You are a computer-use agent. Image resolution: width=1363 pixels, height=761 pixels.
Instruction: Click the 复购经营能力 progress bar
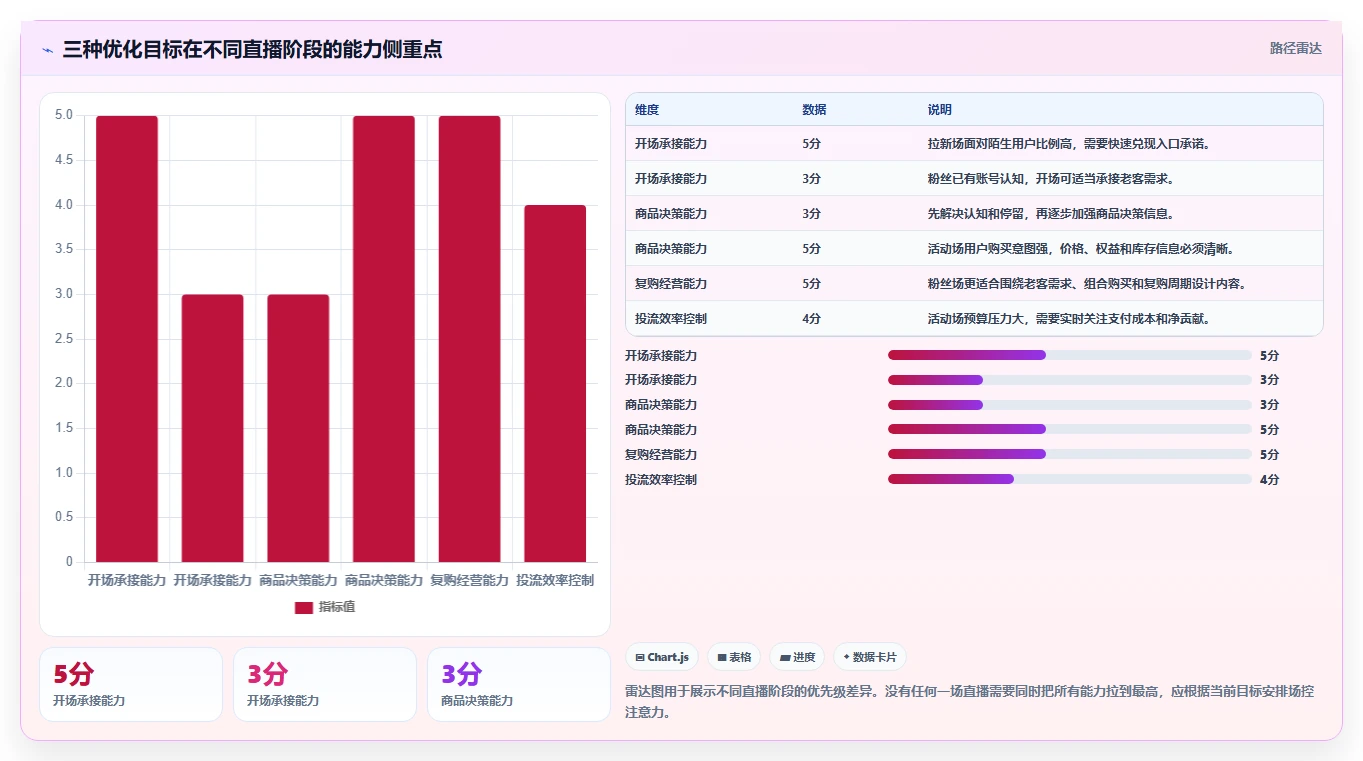tap(1070, 454)
